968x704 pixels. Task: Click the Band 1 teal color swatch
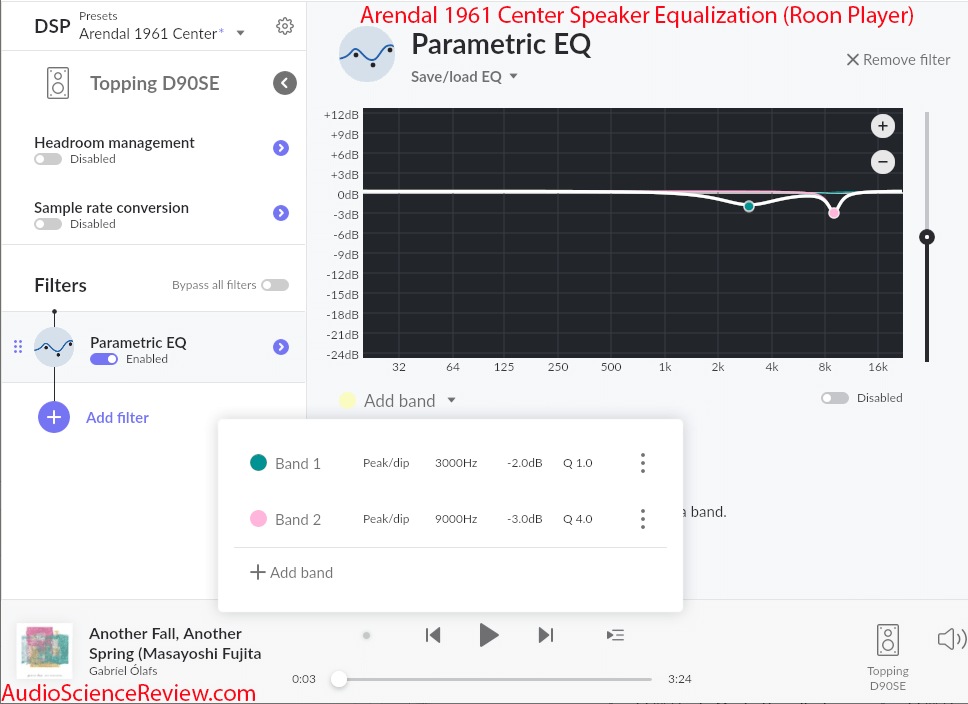(x=258, y=463)
